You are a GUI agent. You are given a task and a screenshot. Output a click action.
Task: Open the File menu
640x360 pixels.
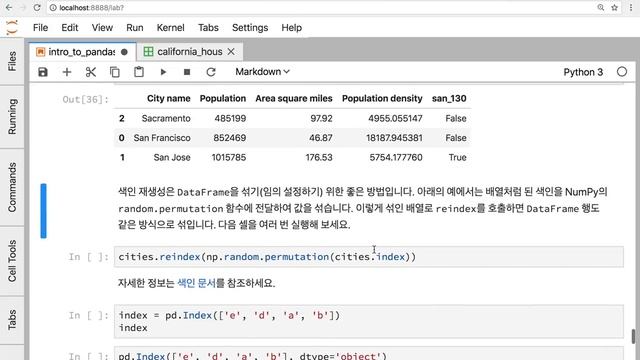tap(40, 28)
